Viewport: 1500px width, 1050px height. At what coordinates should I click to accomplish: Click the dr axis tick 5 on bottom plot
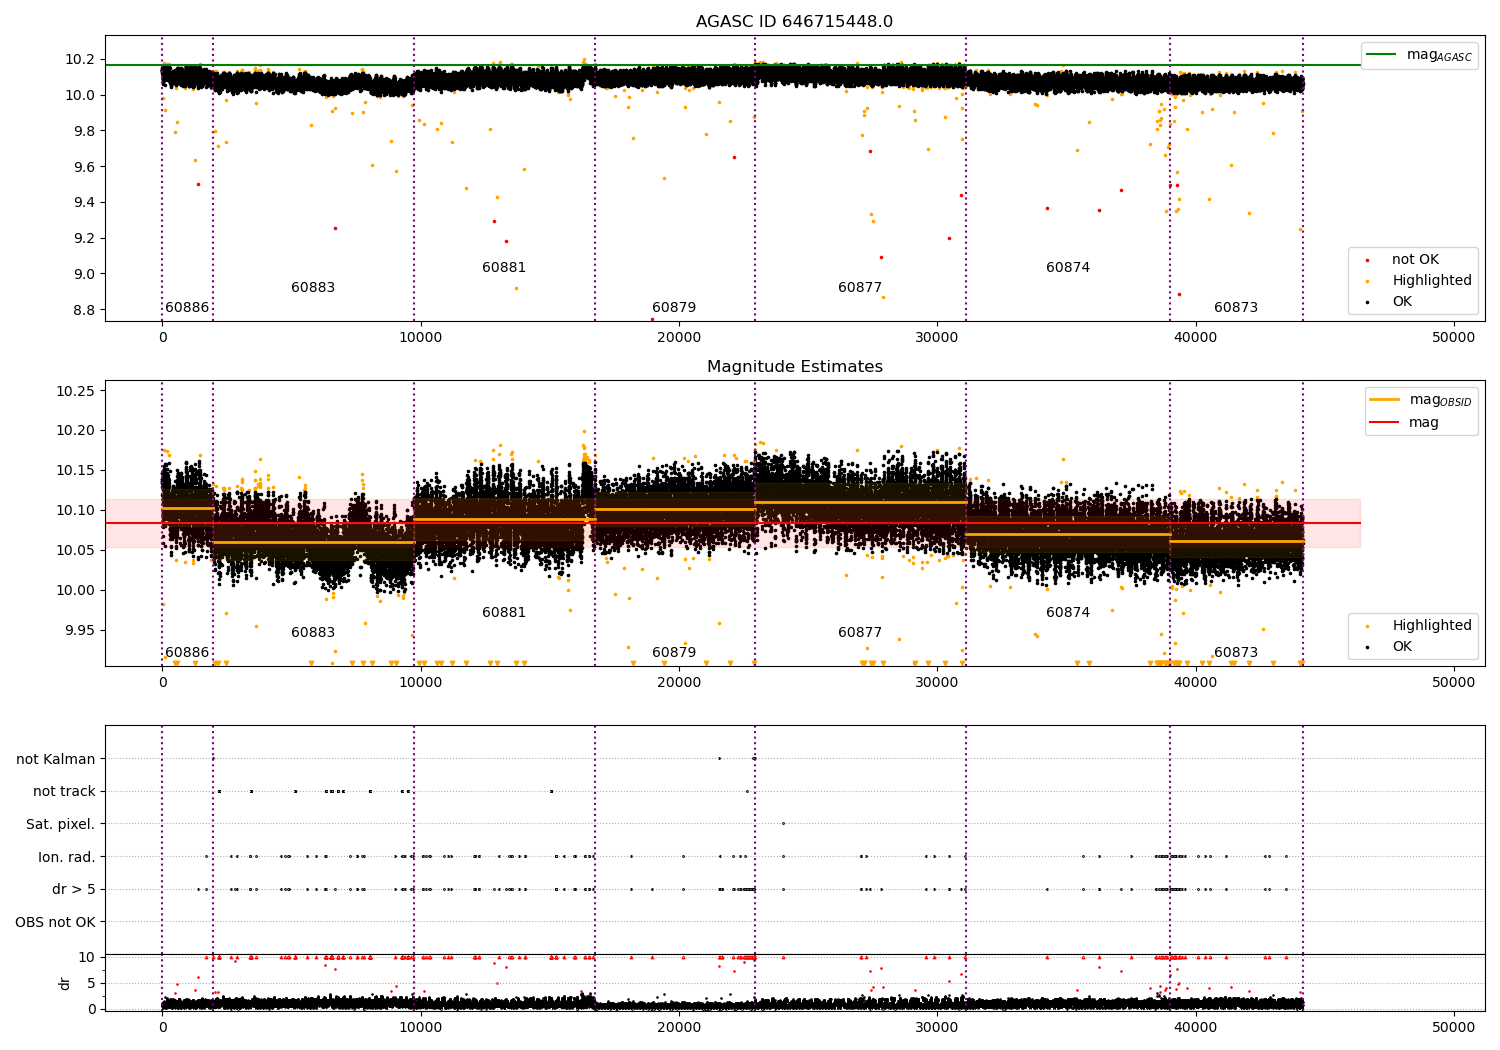92,983
